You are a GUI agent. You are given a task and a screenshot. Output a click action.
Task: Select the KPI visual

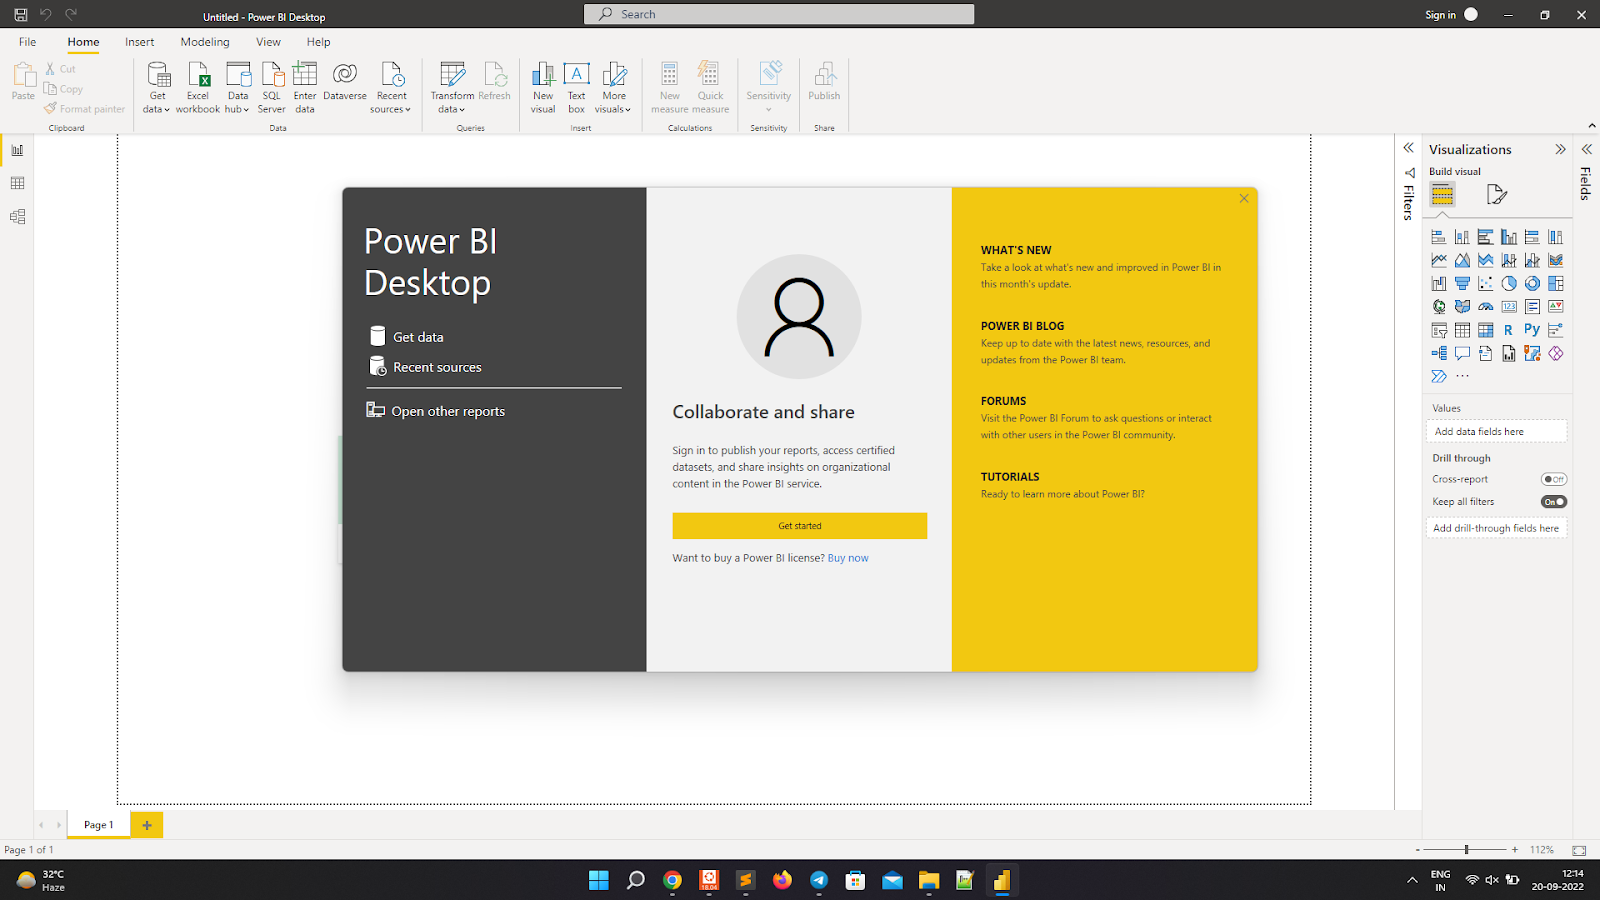[x=1556, y=307]
